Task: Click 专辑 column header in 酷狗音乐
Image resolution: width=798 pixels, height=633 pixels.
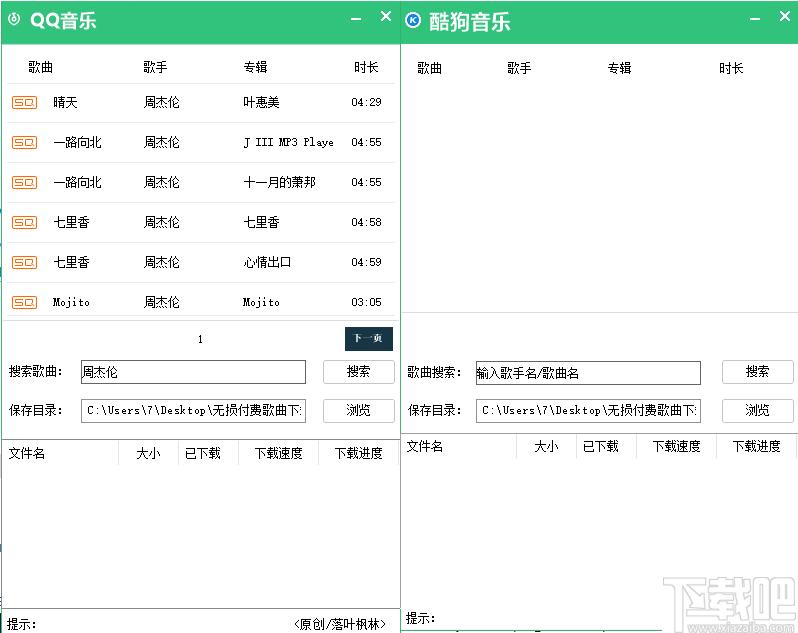Action: point(619,68)
